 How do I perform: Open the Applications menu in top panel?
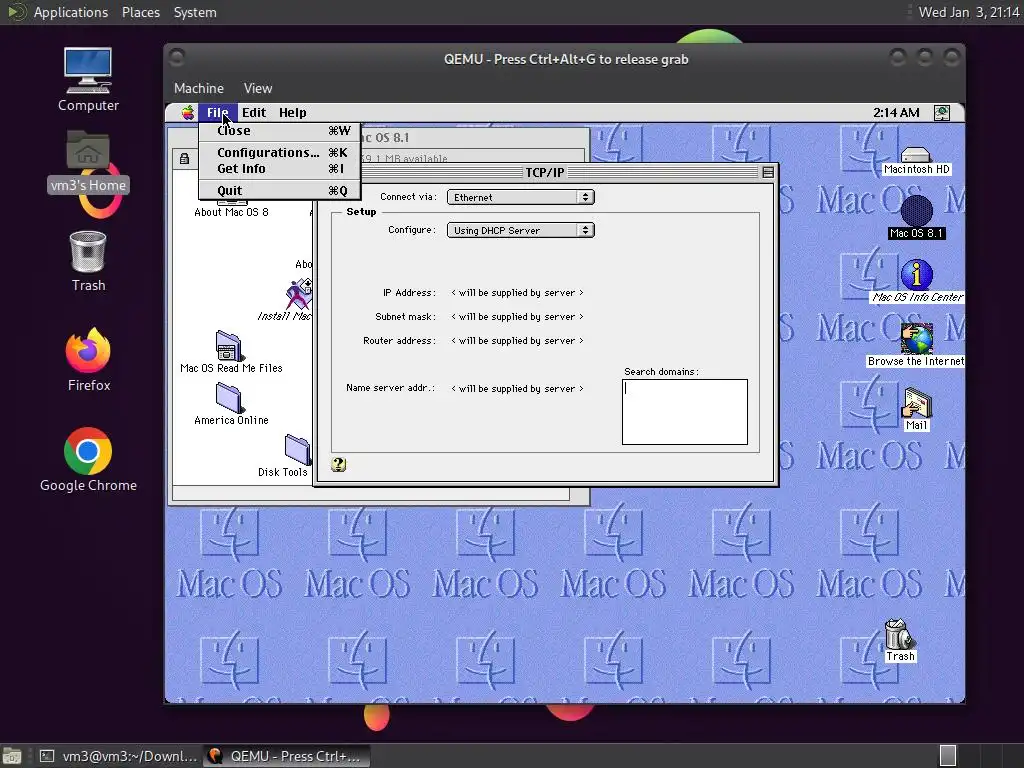tap(71, 12)
